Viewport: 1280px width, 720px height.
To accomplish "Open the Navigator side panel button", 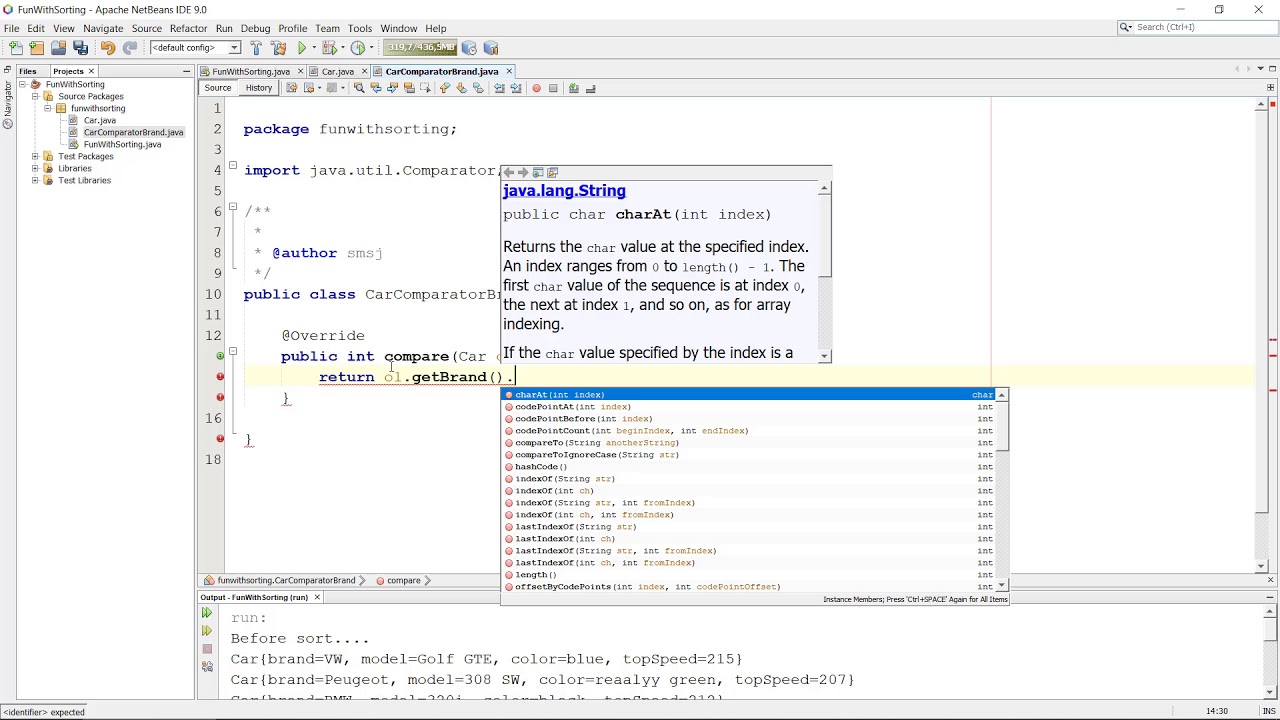I will 7,104.
